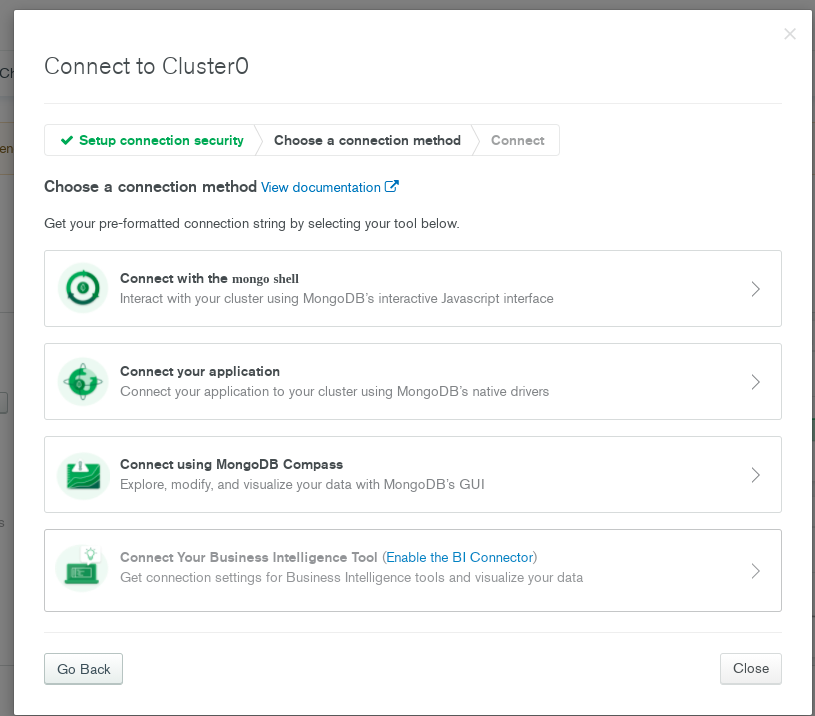Click green checkmark on Setup connection security
This screenshot has height=716, width=815.
click(67, 140)
